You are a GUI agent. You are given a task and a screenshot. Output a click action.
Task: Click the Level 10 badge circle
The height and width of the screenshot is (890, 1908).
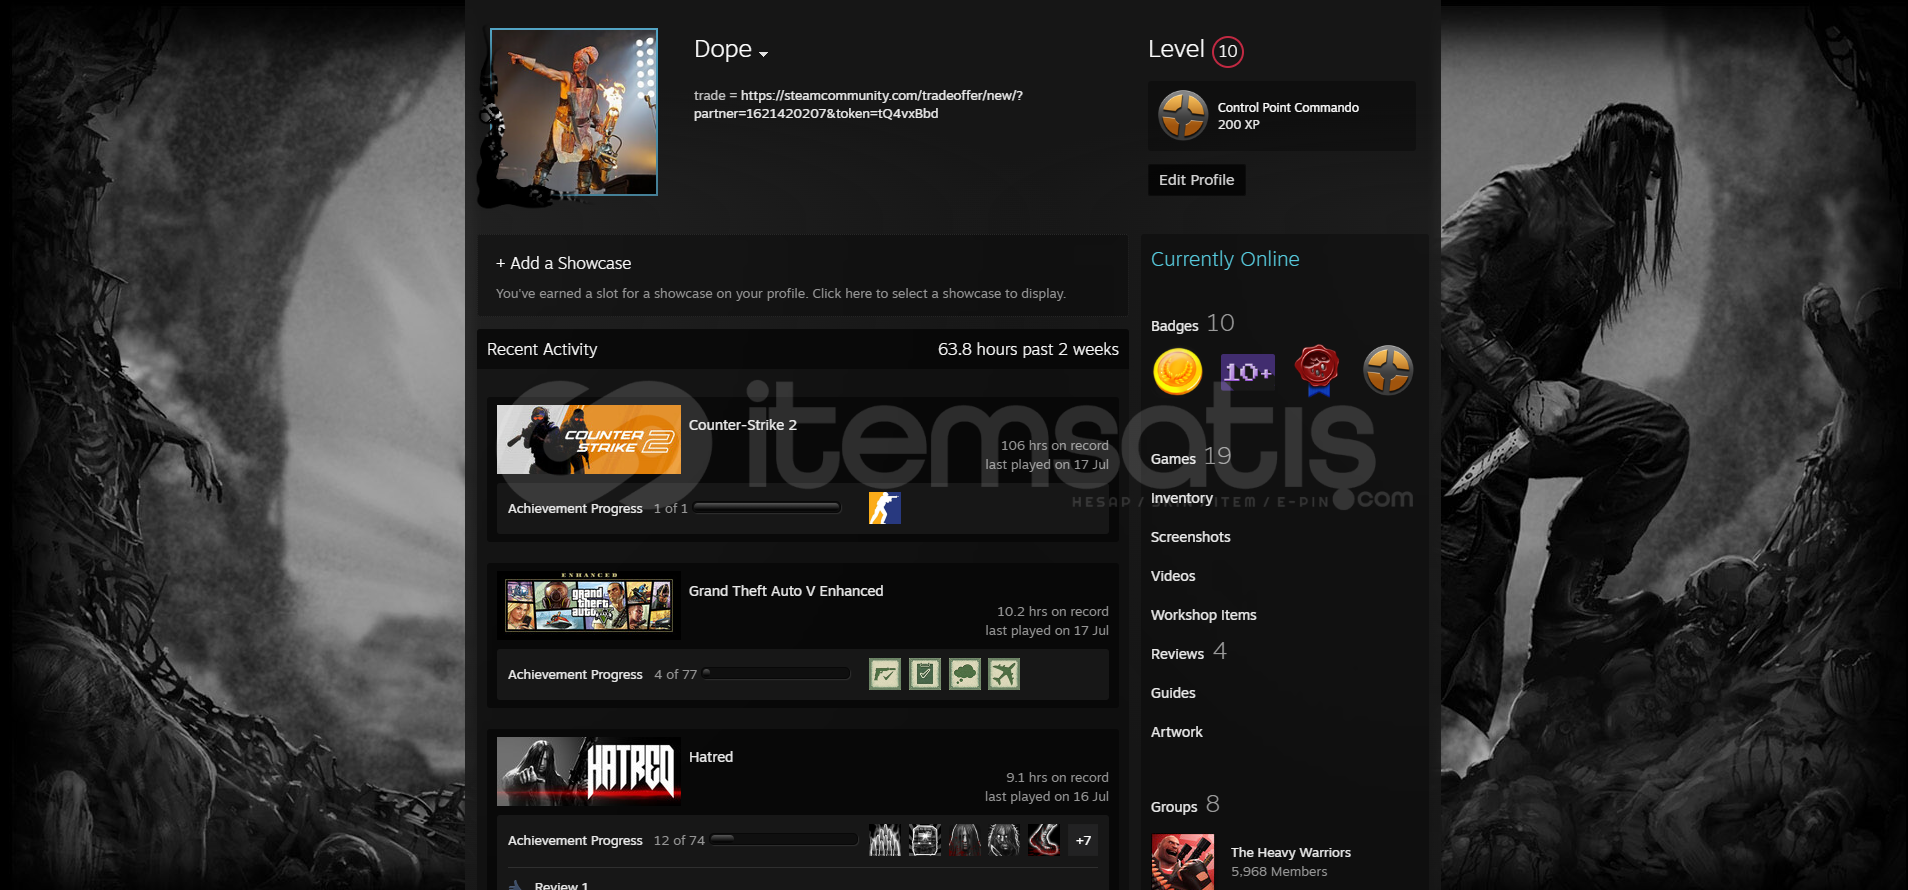click(x=1227, y=51)
